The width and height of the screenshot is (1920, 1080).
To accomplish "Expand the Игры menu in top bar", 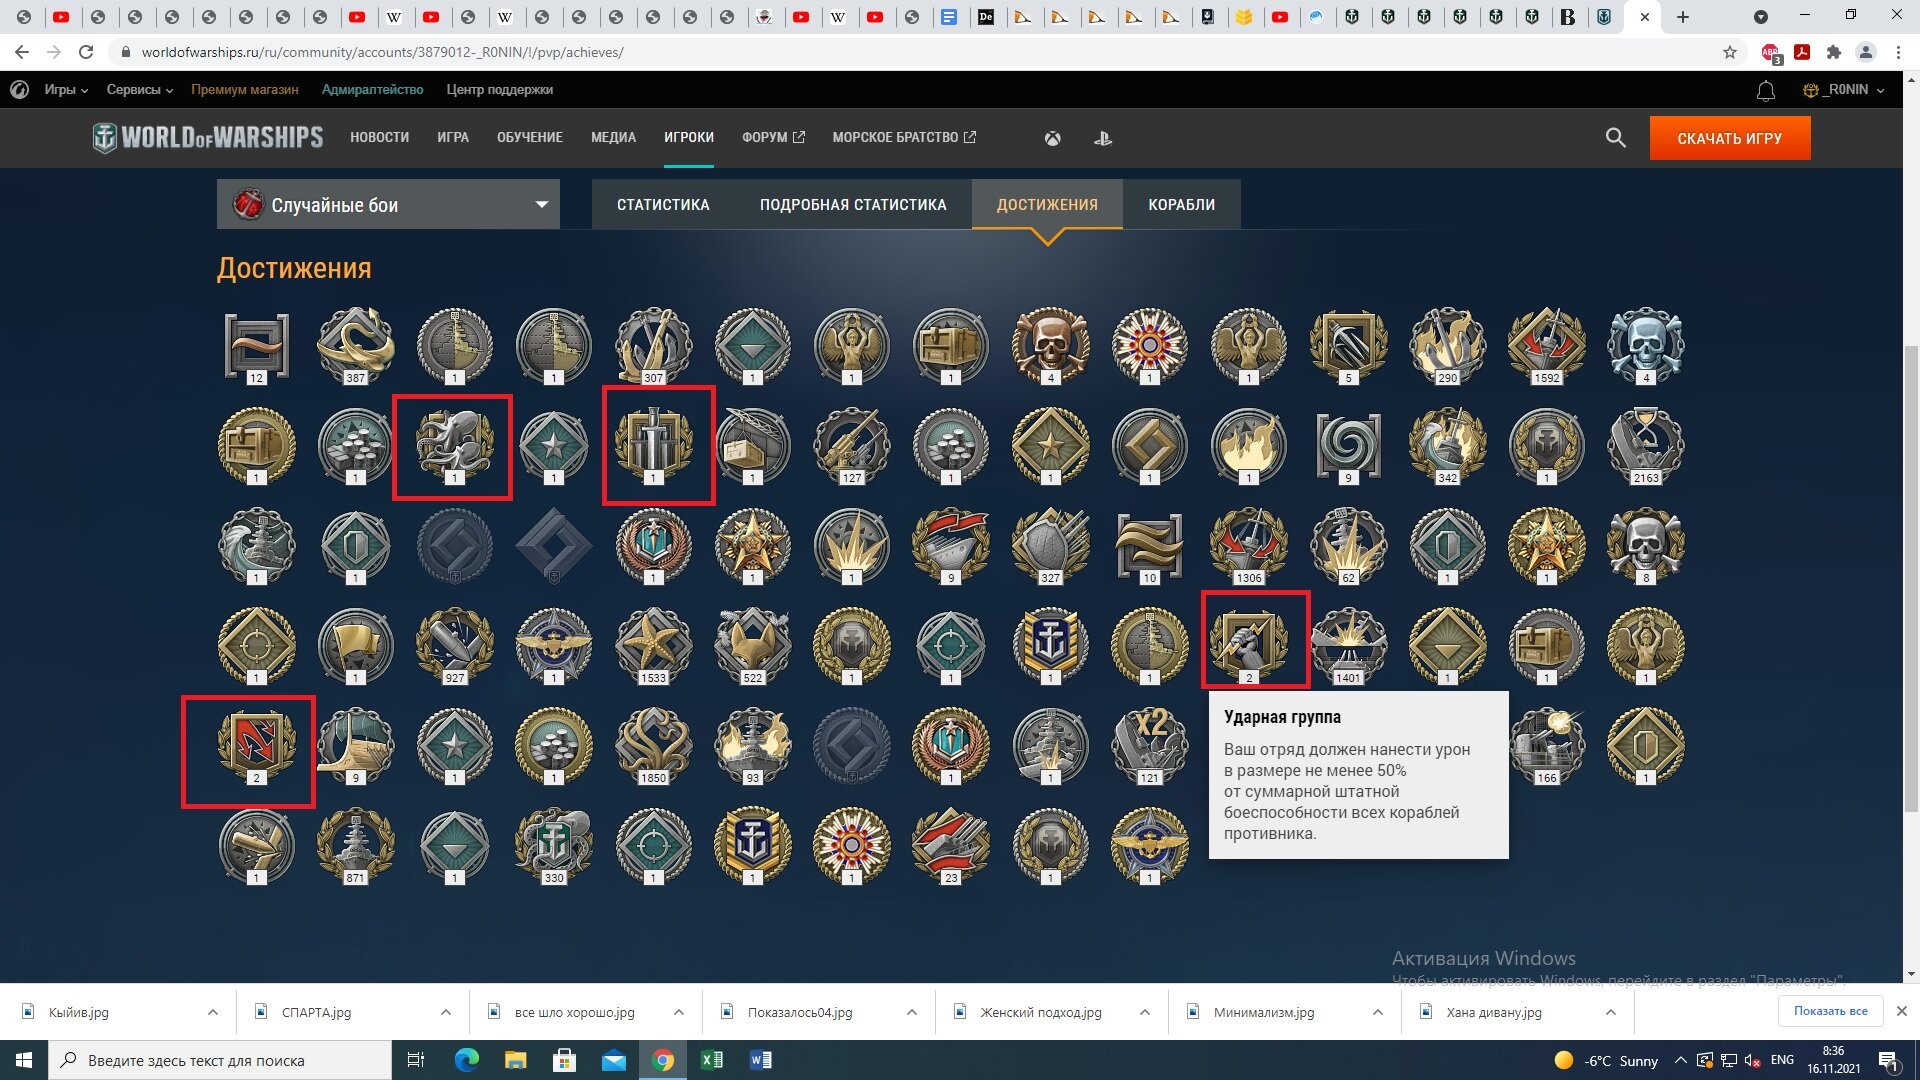I will (x=66, y=90).
